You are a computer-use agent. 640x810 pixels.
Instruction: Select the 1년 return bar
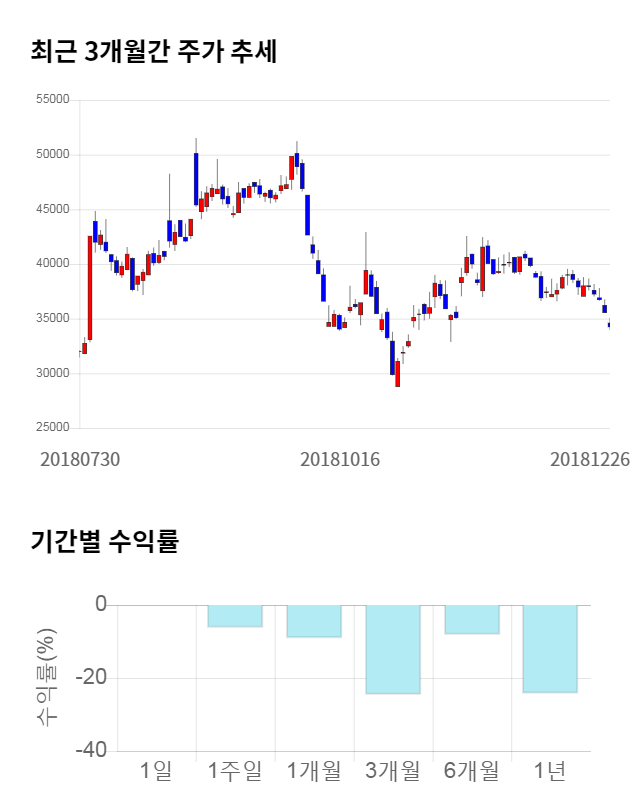[550, 649]
